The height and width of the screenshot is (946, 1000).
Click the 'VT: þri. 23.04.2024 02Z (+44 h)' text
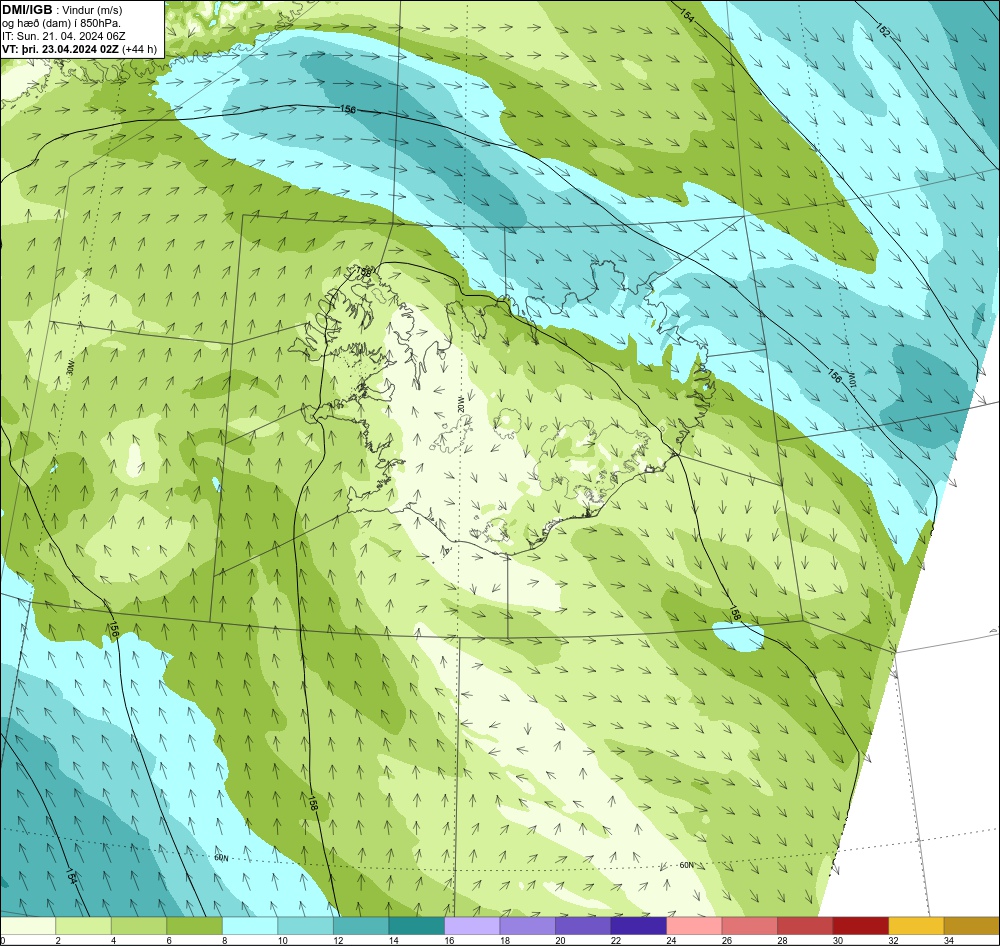[80, 48]
